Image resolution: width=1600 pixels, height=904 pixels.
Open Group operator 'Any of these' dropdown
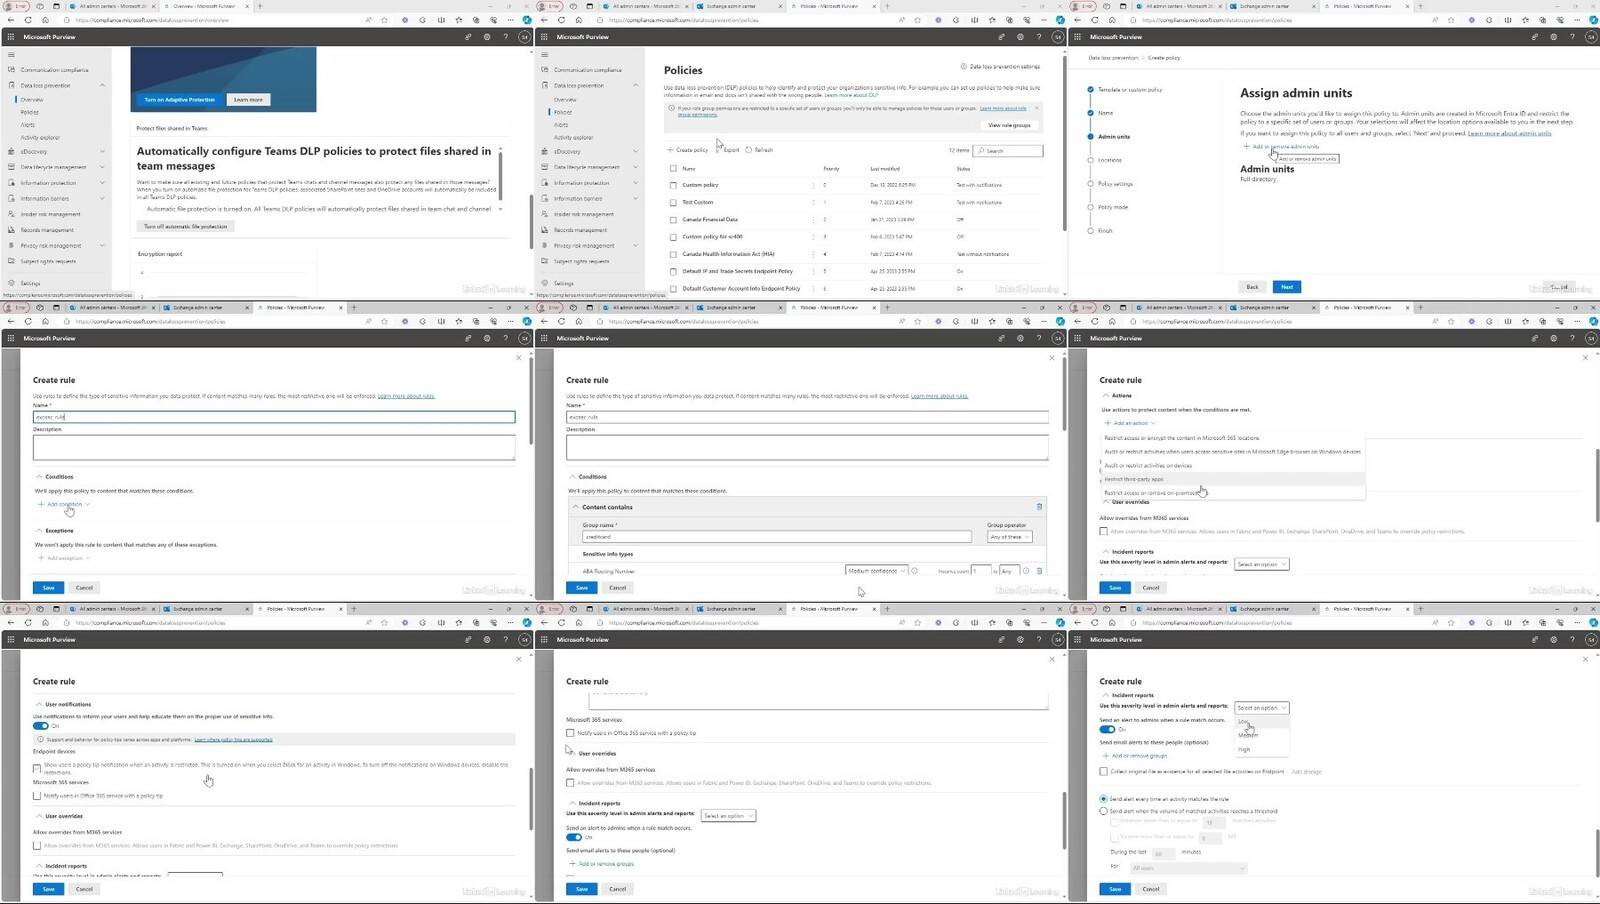click(1009, 537)
